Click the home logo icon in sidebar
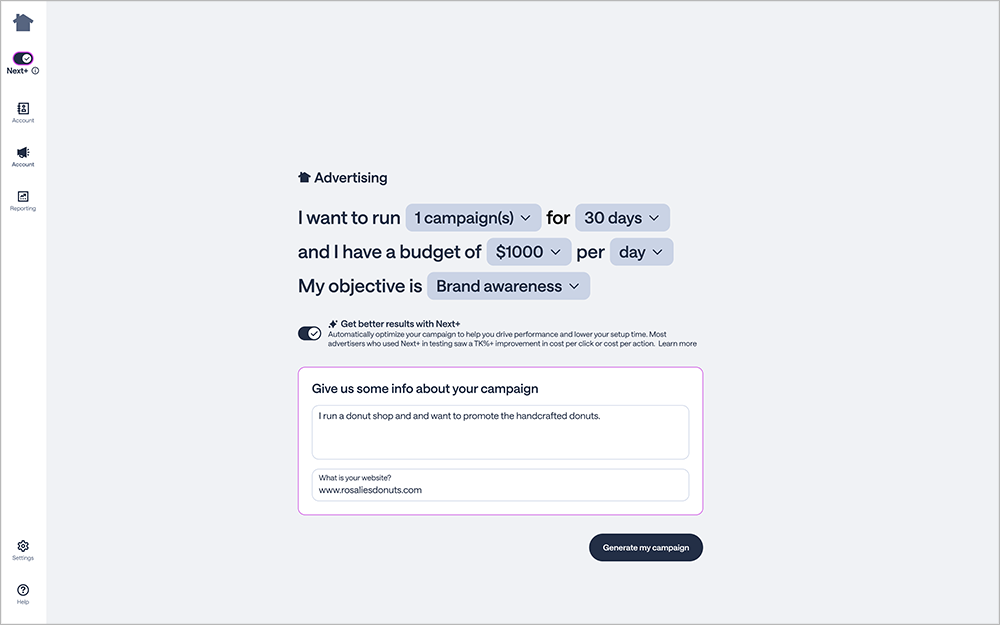This screenshot has height=625, width=1000. [x=23, y=22]
